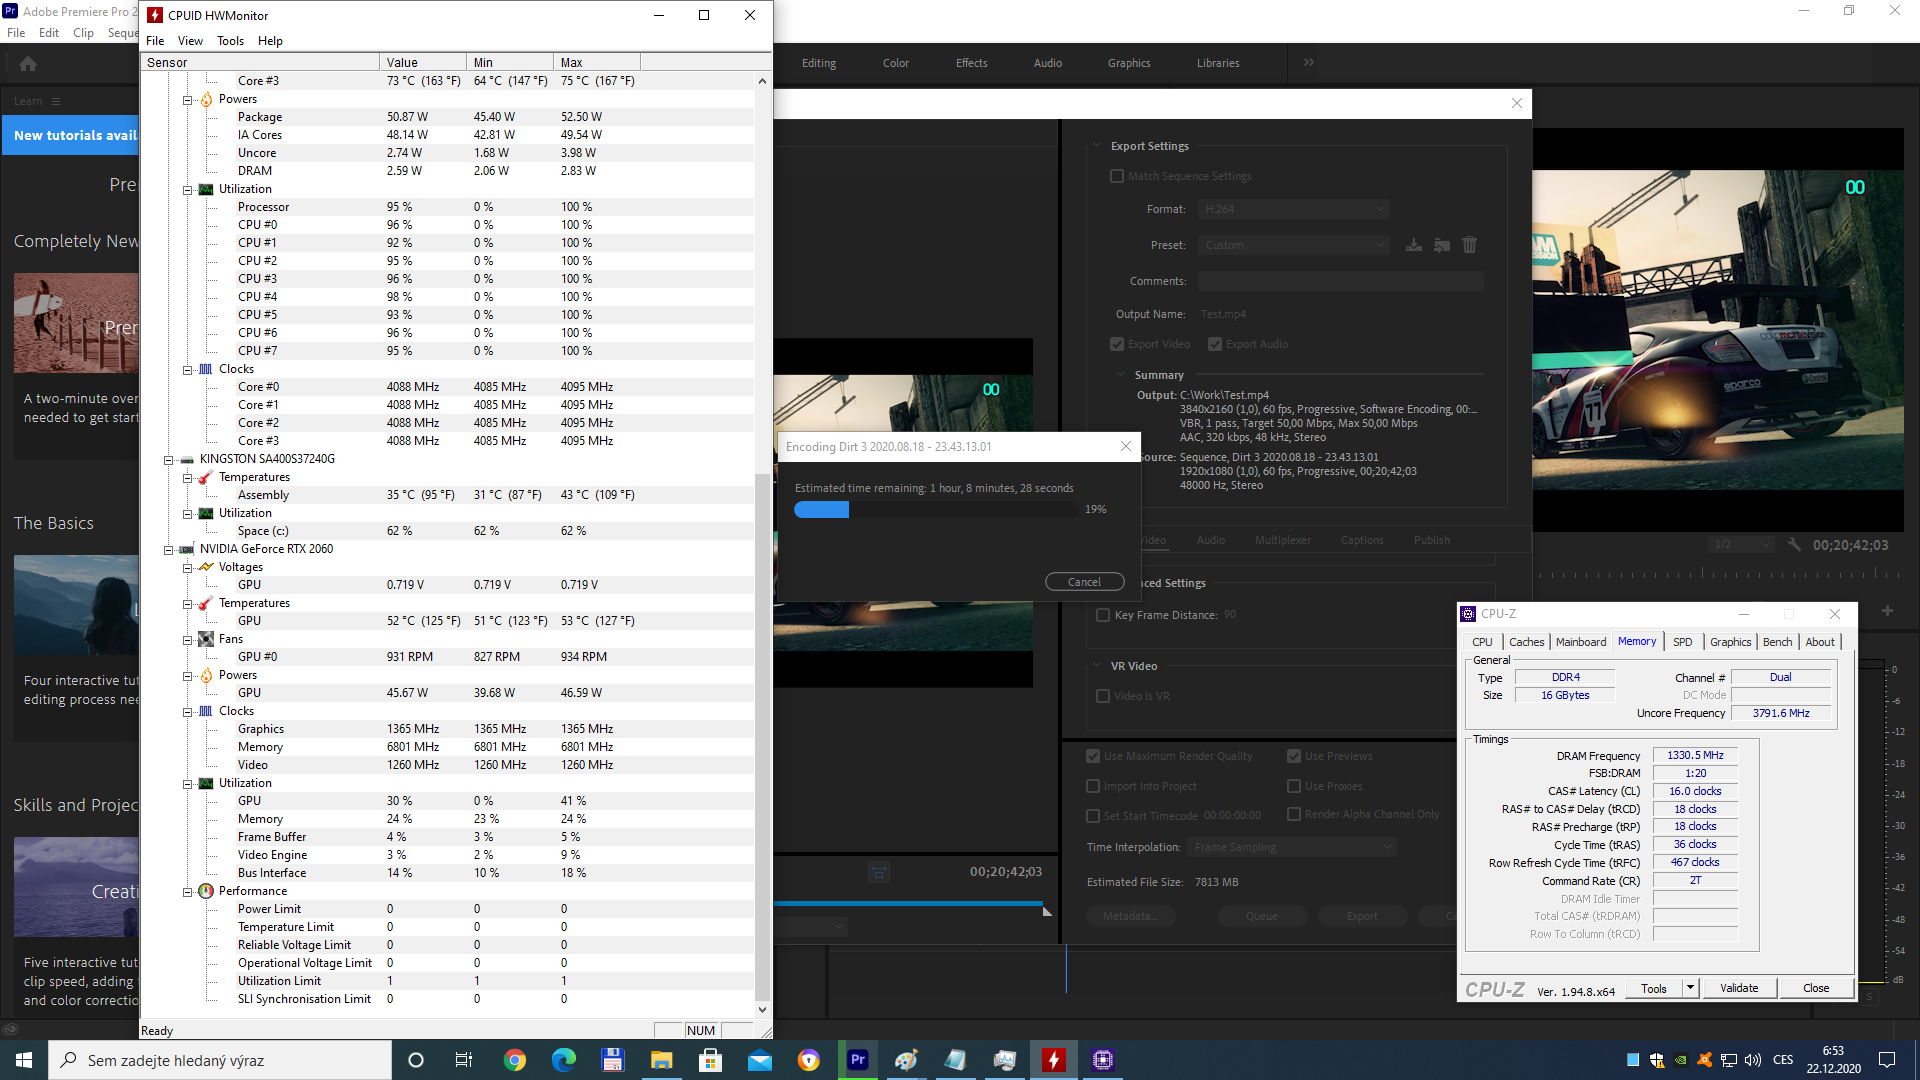The height and width of the screenshot is (1080, 1920).
Task: Click the wrench settings icon under preview
Action: point(1794,545)
